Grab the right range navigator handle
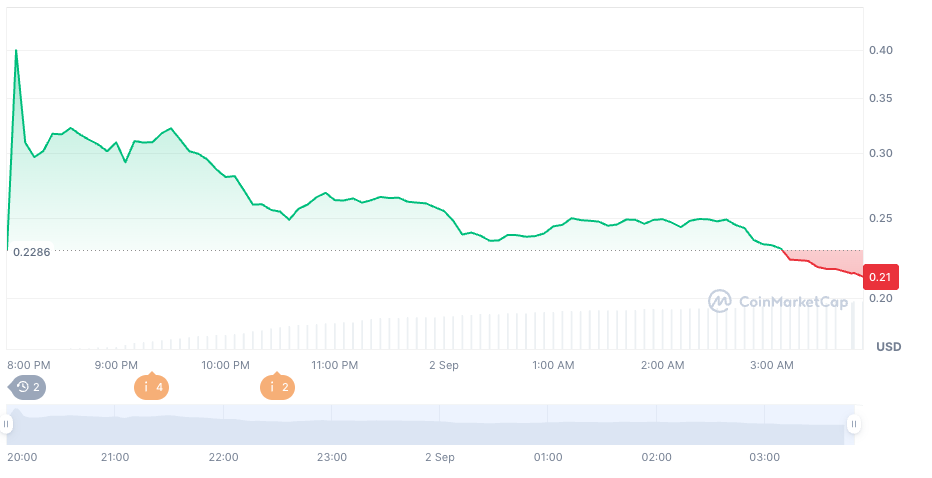This screenshot has width=932, height=478. pyautogui.click(x=853, y=424)
